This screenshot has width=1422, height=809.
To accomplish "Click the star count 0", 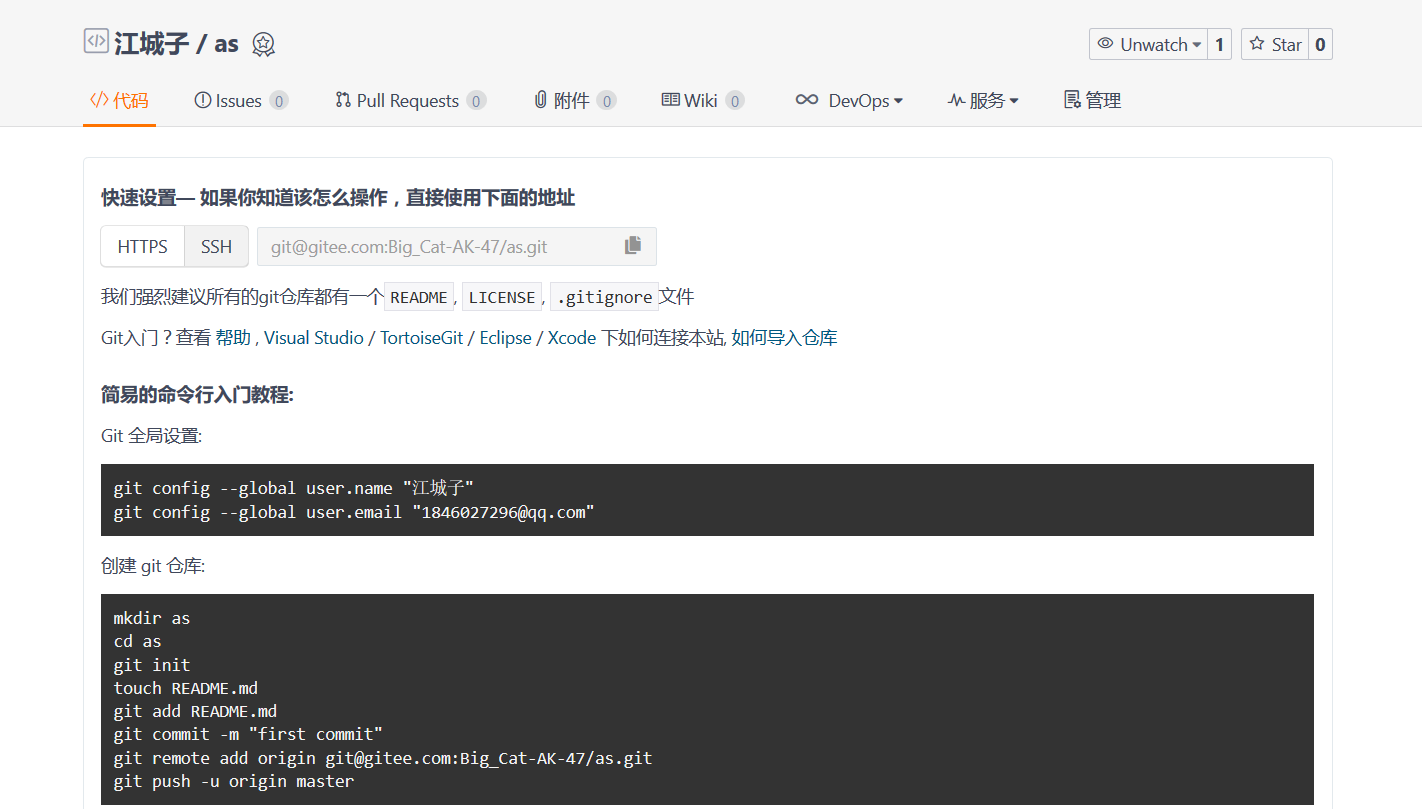I will coord(1320,44).
